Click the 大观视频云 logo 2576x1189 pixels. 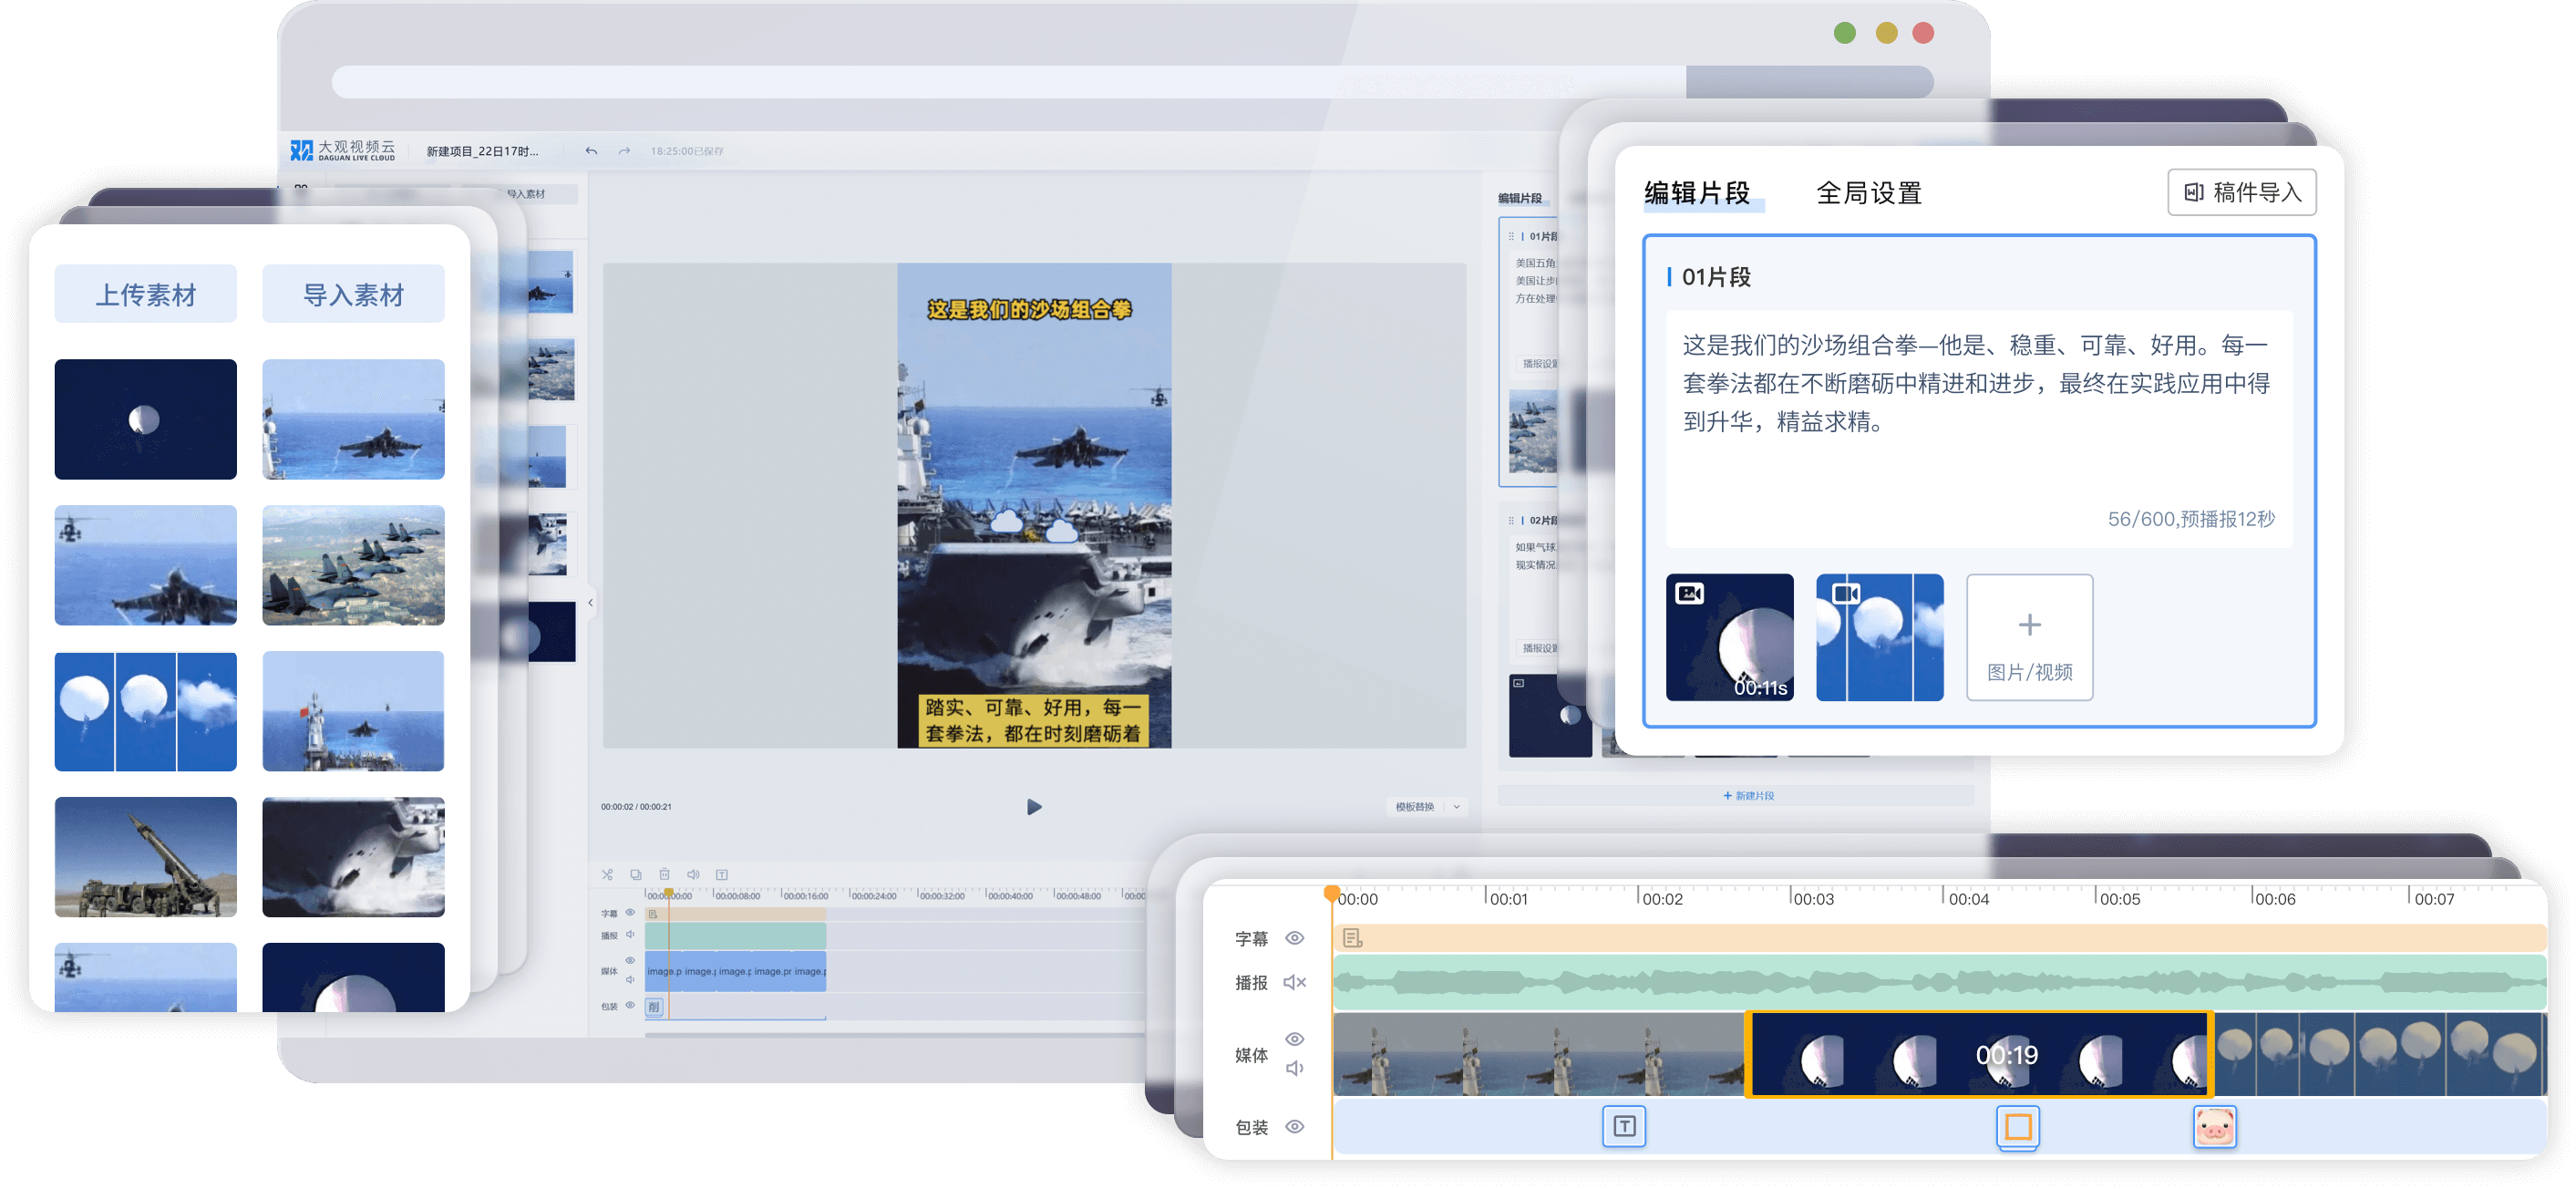coord(343,150)
